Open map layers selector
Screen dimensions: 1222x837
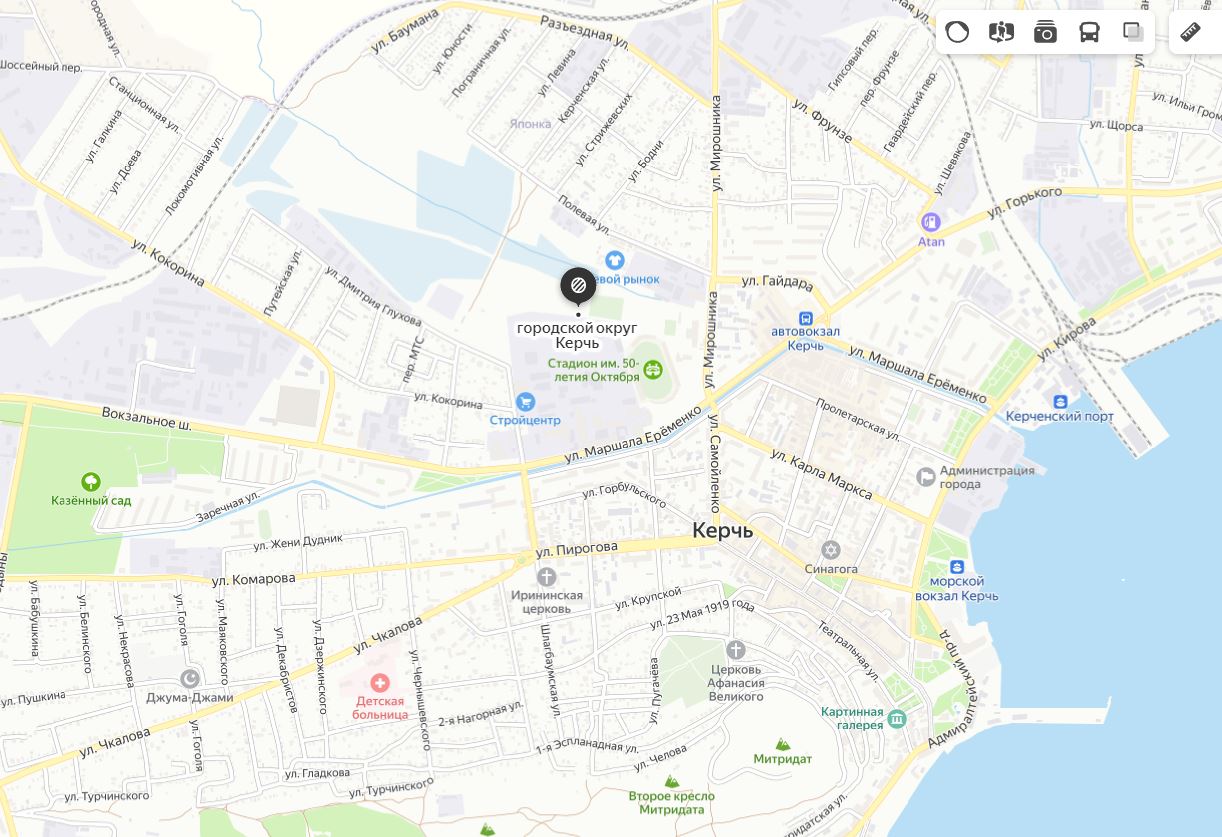click(x=1133, y=32)
